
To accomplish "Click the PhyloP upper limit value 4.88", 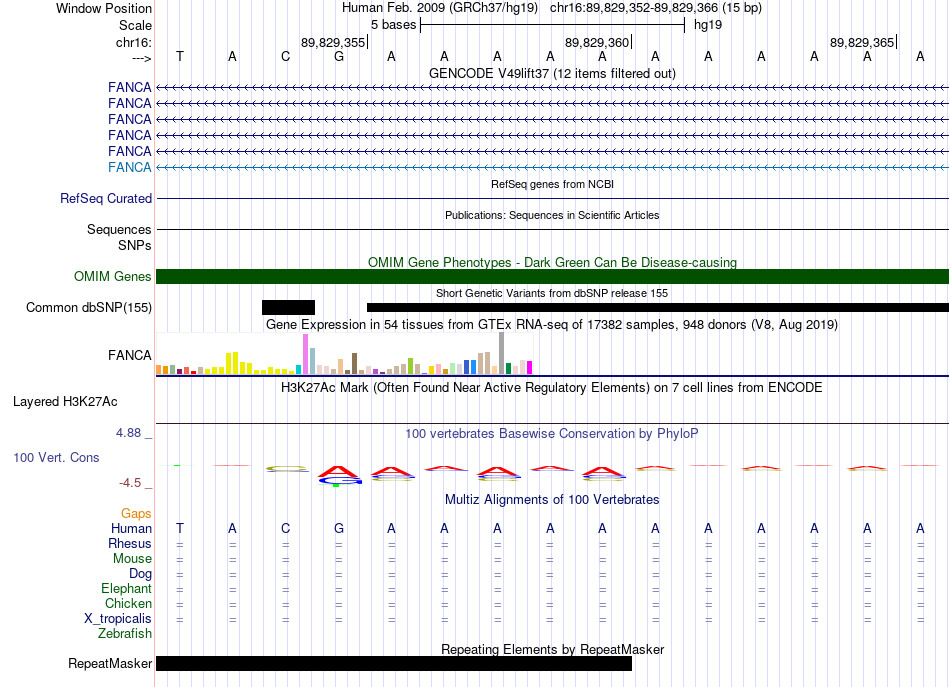I will 128,433.
